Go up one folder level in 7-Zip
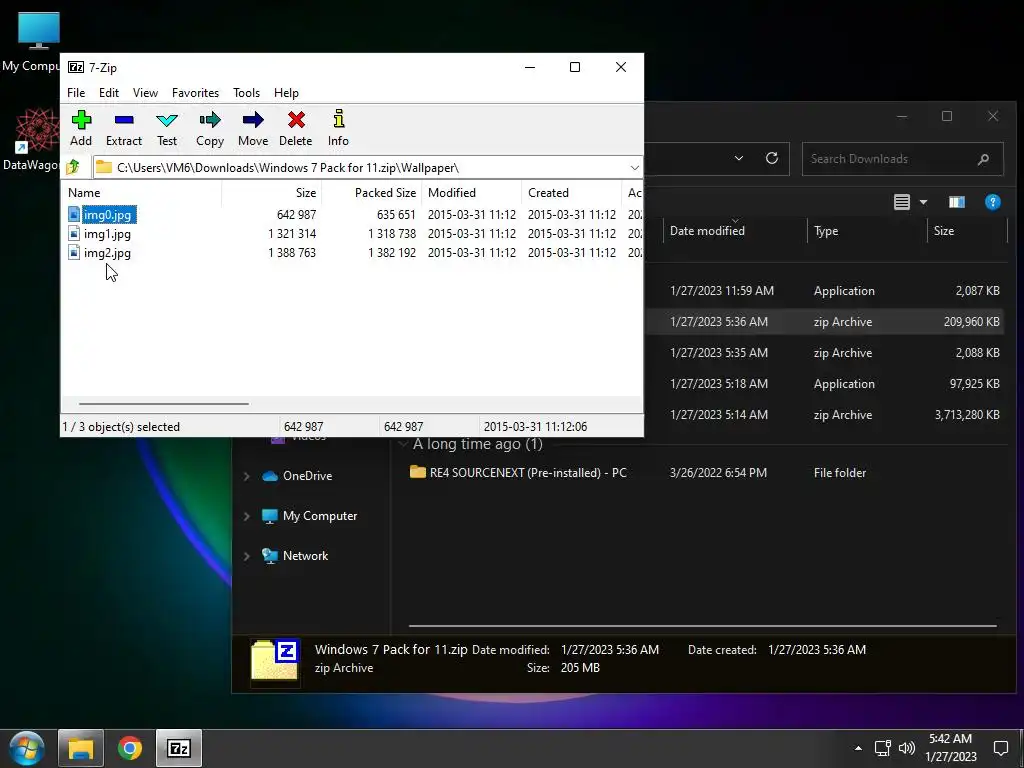The image size is (1024, 768). (x=73, y=167)
